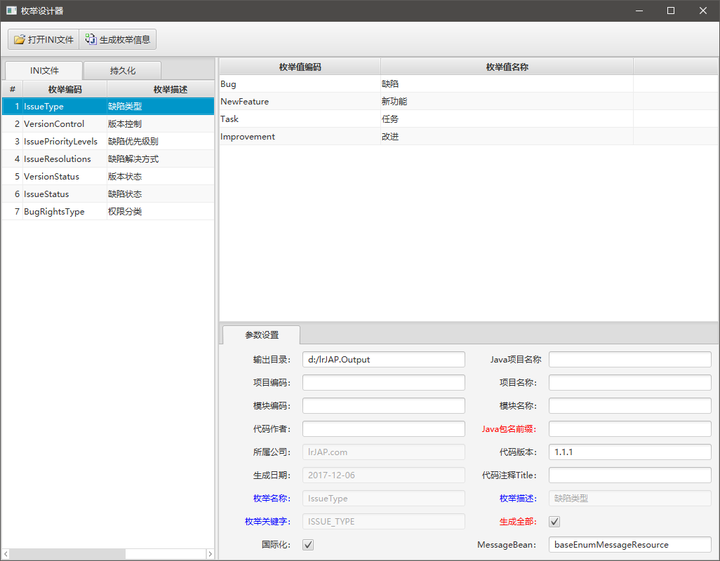Minimize the 枚举设计器 window
Viewport: 720px width, 561px height.
(639, 11)
